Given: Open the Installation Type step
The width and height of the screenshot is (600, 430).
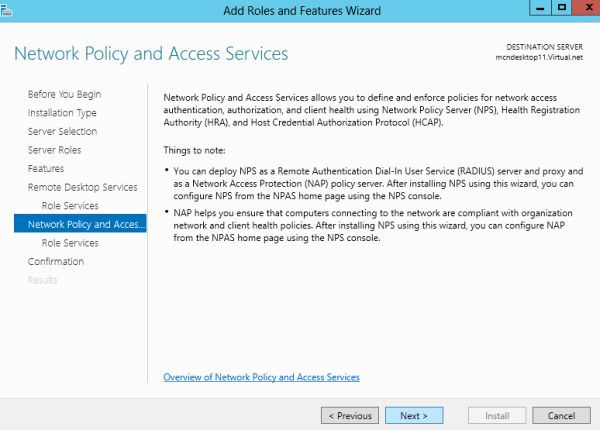Looking at the screenshot, I should click(x=62, y=113).
